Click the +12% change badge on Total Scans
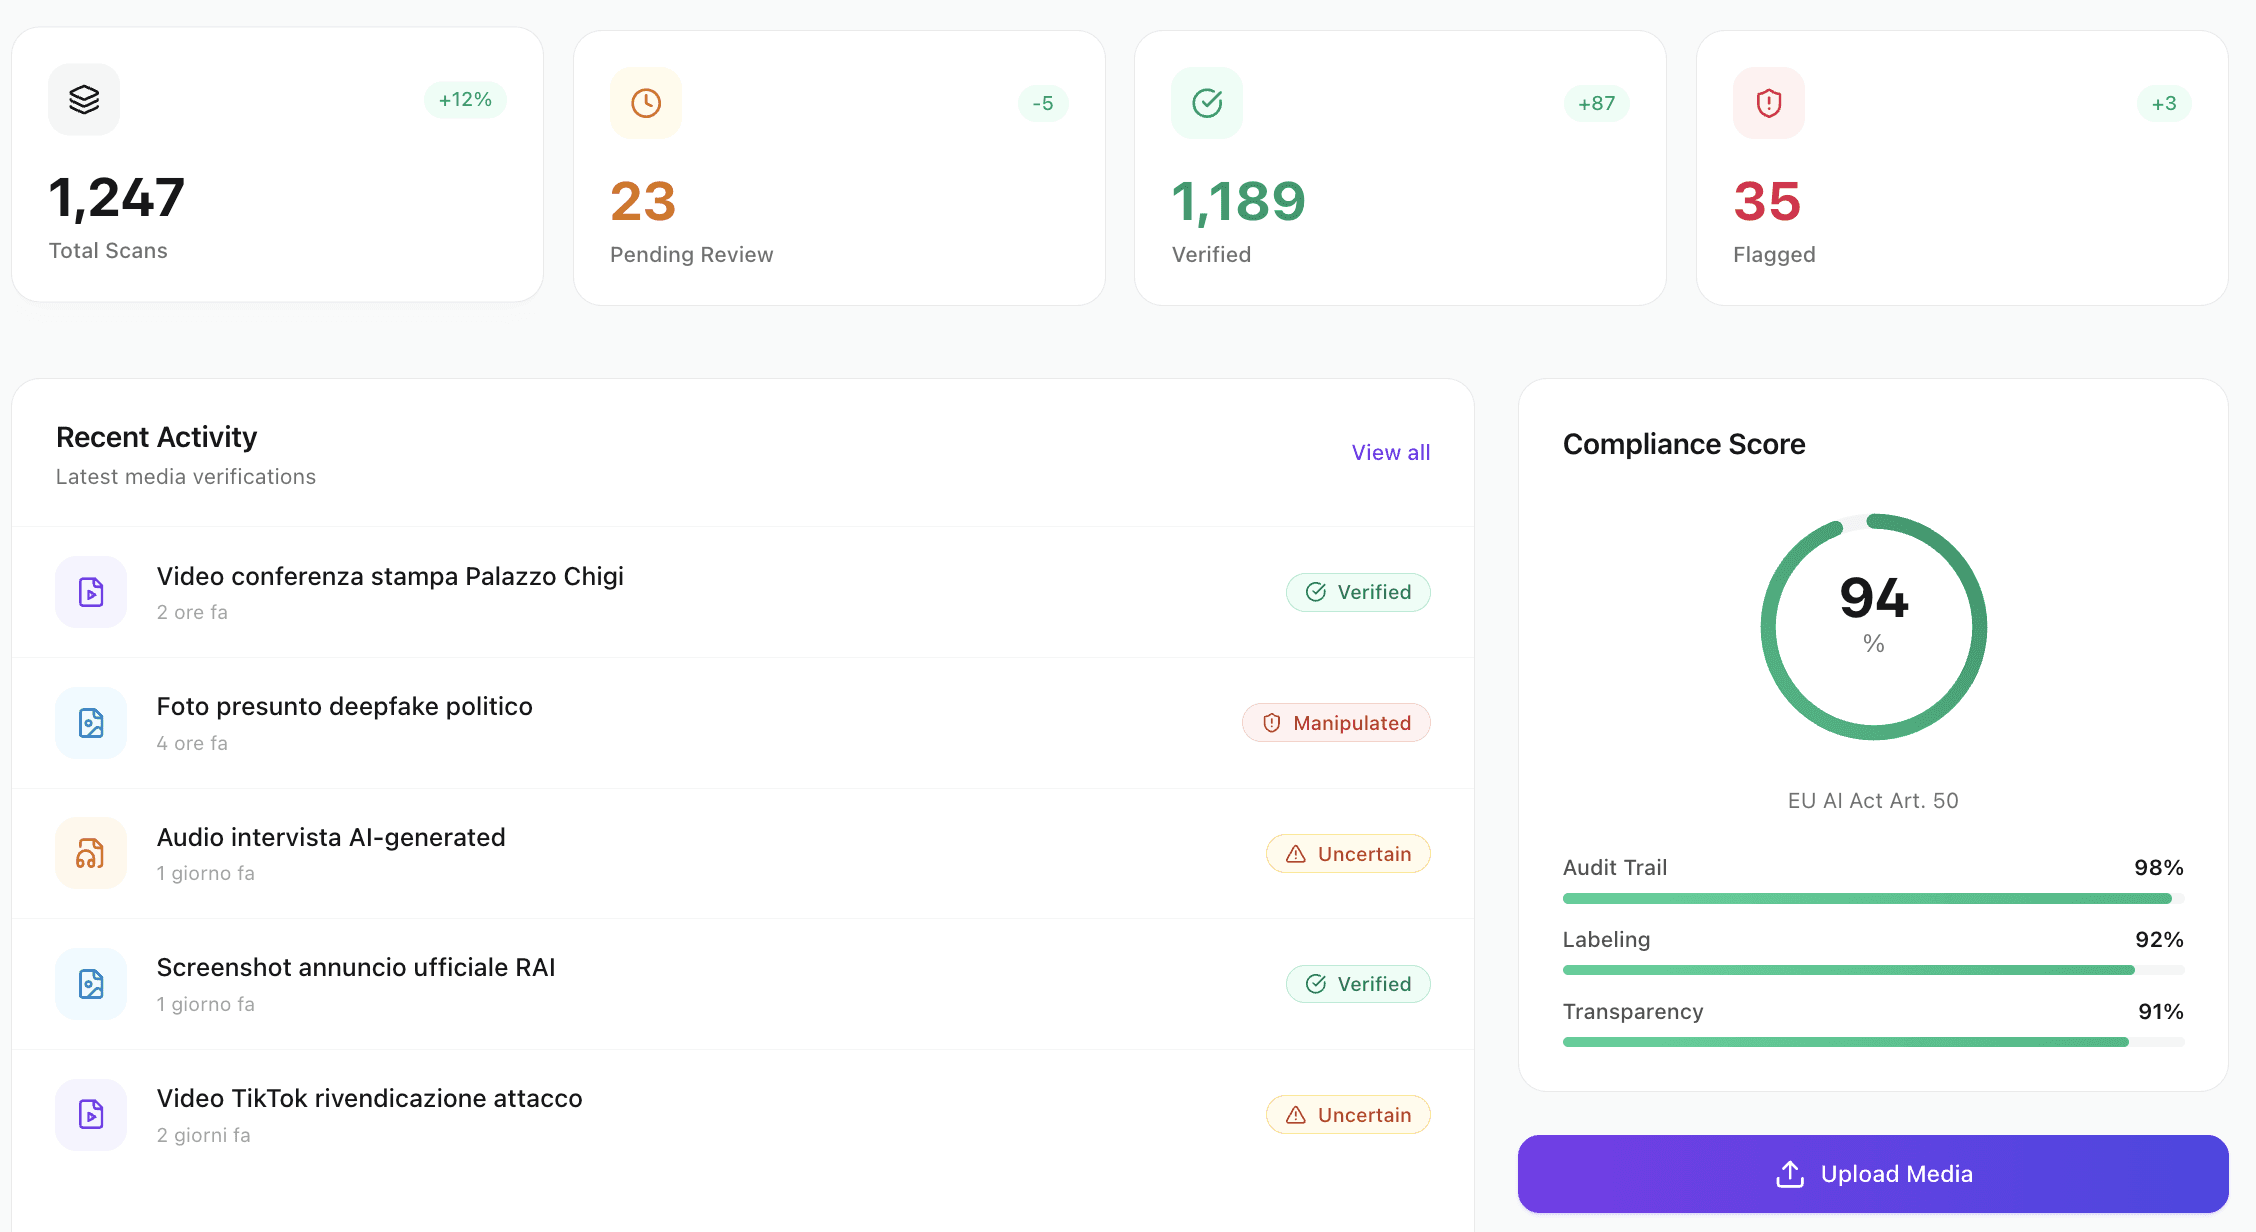The width and height of the screenshot is (2256, 1232). (465, 99)
